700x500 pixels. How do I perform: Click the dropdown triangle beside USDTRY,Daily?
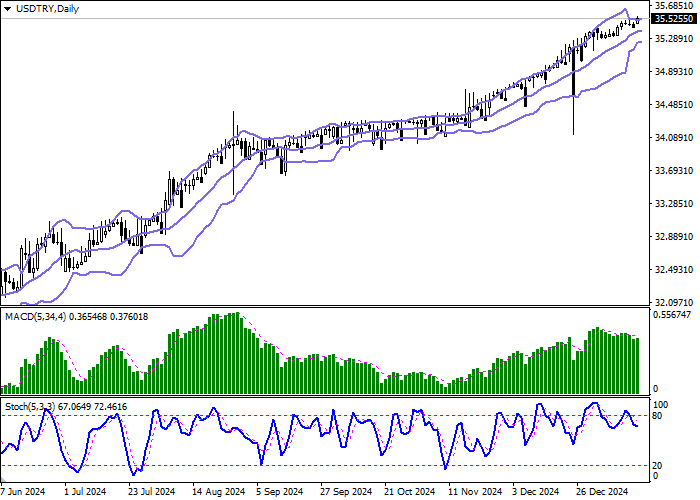(x=8, y=9)
